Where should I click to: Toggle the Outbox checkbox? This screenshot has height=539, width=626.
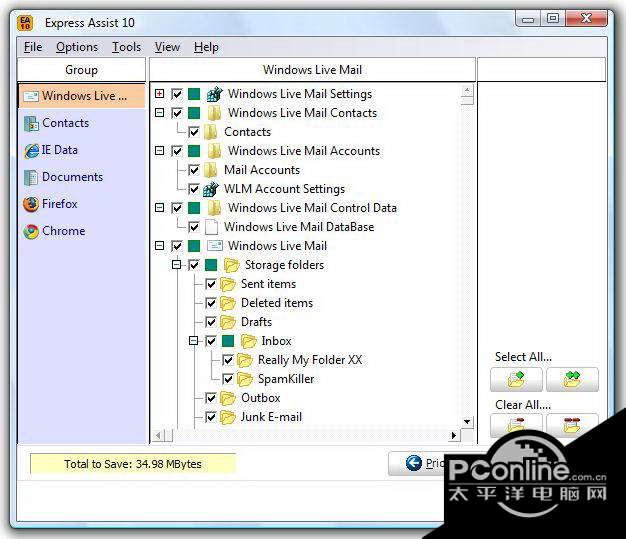(x=210, y=398)
